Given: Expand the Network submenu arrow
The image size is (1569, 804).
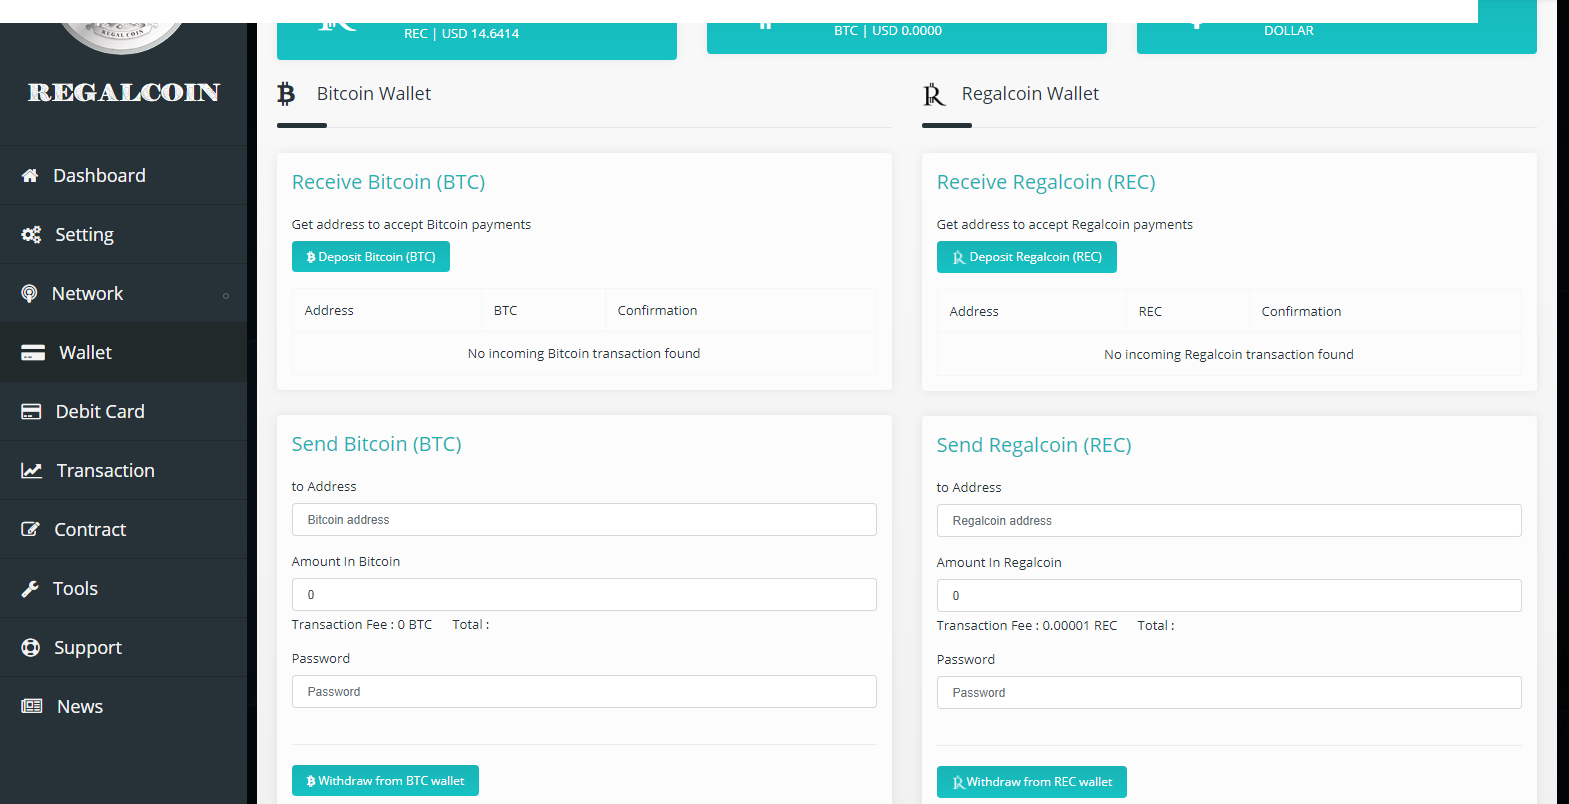Looking at the screenshot, I should 226,295.
